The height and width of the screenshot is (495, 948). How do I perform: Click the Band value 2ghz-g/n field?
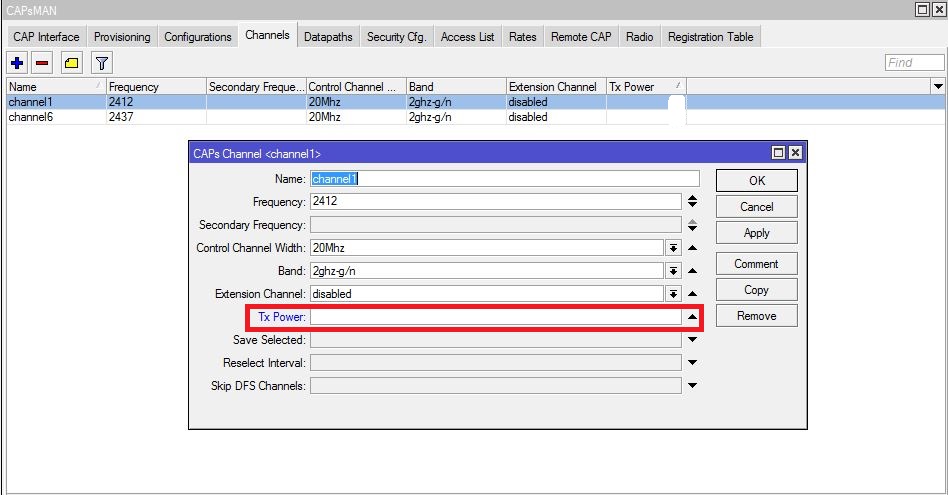487,271
